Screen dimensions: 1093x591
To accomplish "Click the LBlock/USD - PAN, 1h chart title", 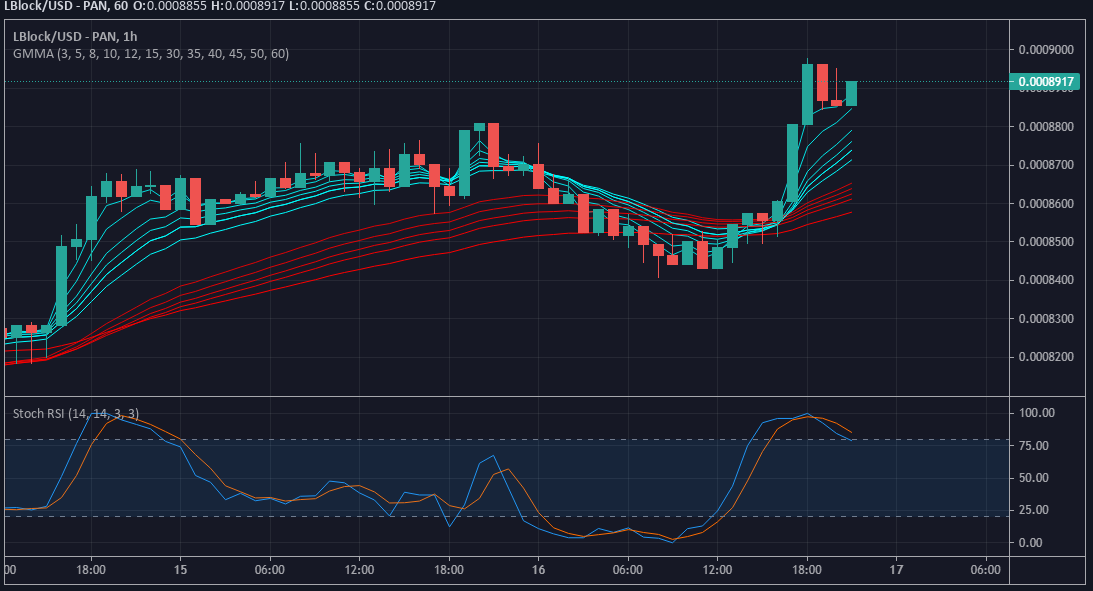I will (75, 36).
